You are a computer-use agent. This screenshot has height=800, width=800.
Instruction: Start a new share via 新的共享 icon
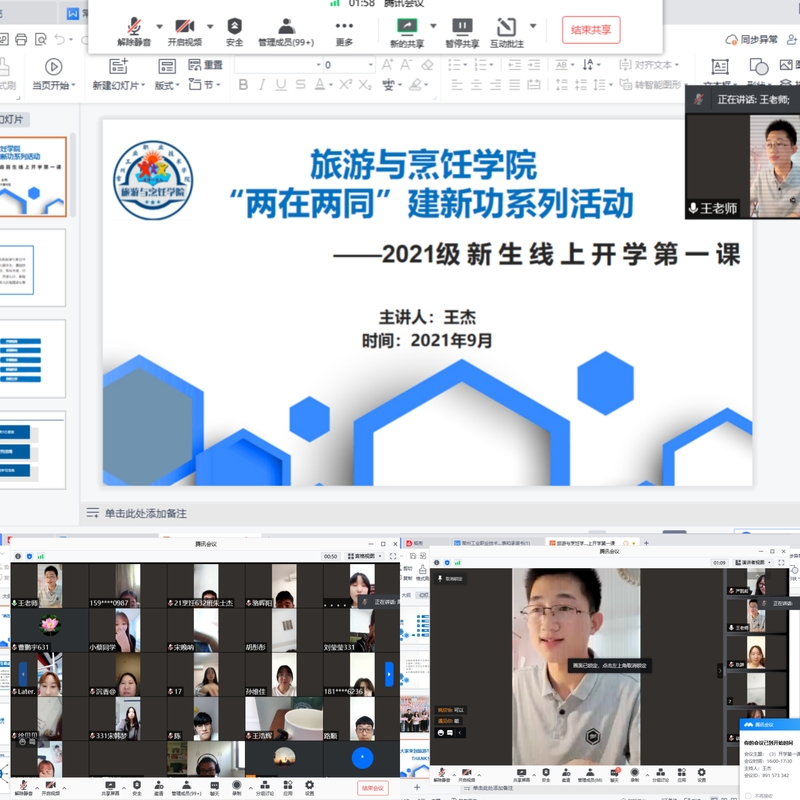406,30
